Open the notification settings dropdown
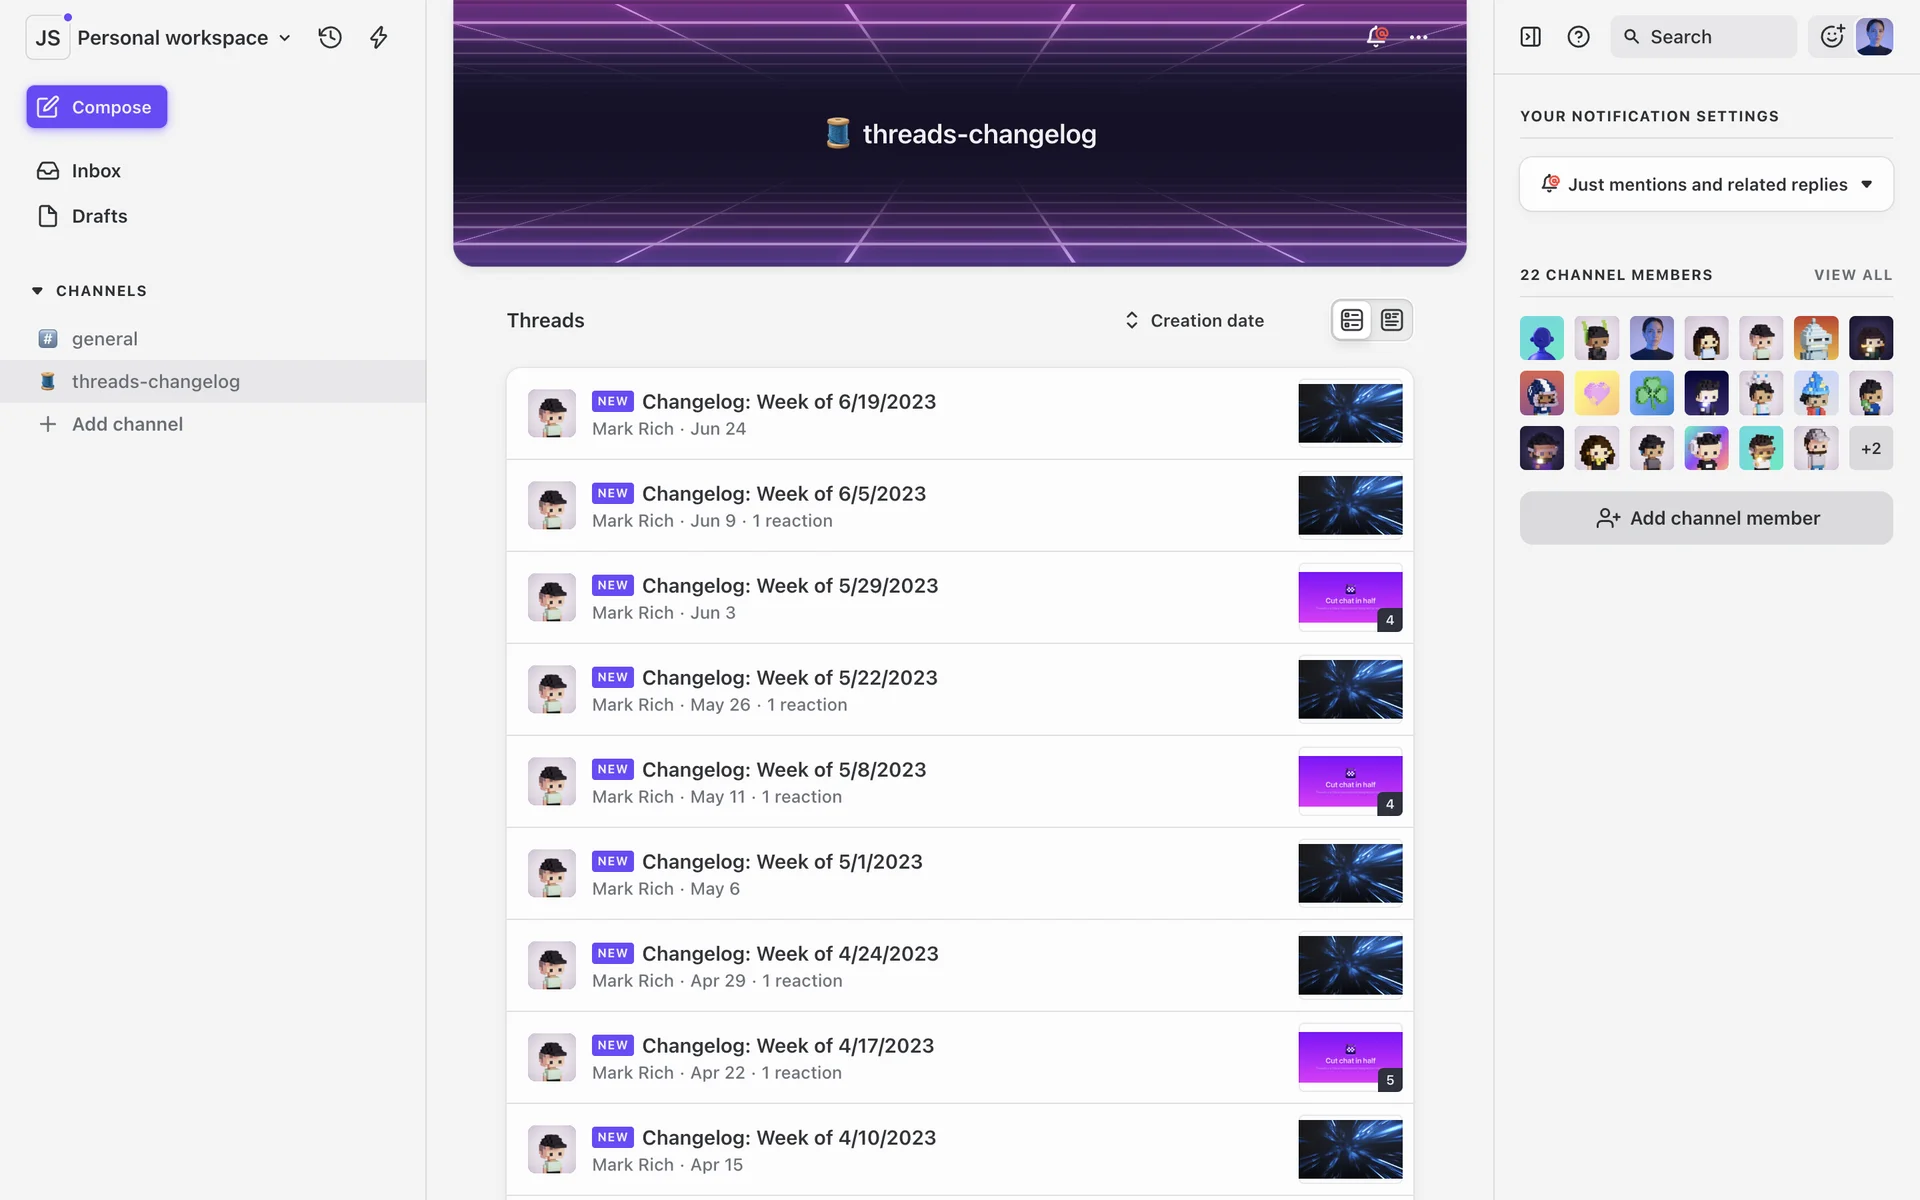Viewport: 1920px width, 1200px height. point(1706,184)
